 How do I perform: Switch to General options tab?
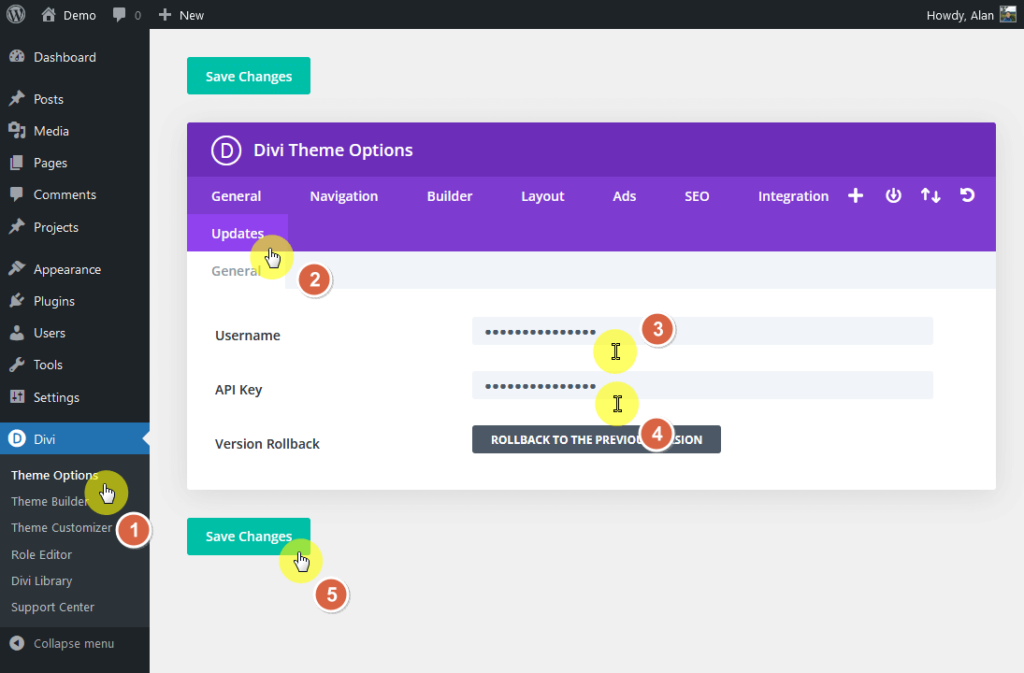click(236, 196)
